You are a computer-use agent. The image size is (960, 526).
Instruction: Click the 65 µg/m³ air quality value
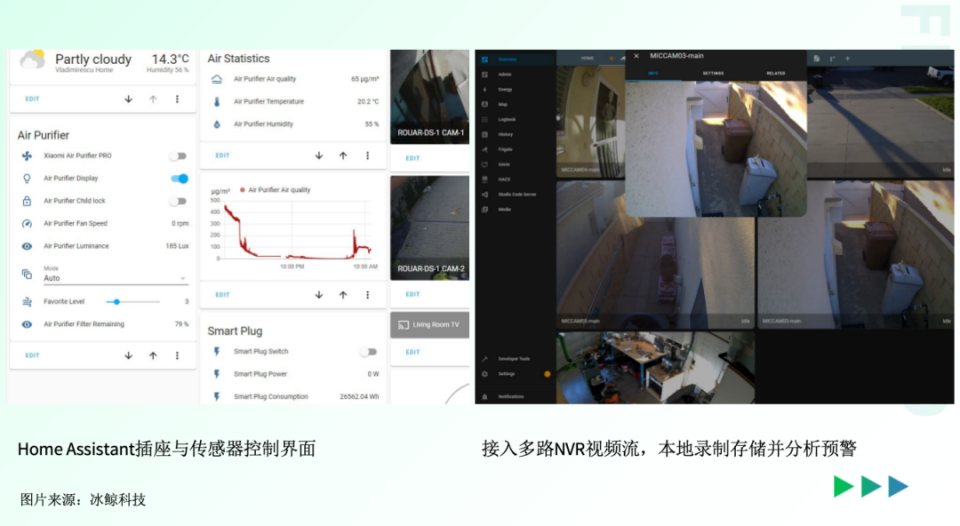coord(365,79)
